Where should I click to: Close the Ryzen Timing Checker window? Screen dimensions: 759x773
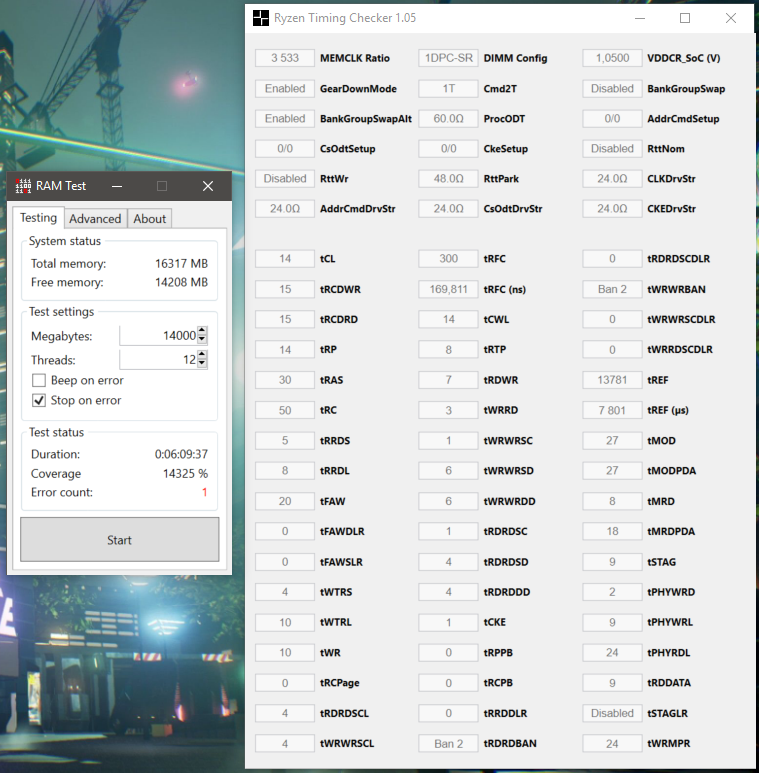click(730, 18)
